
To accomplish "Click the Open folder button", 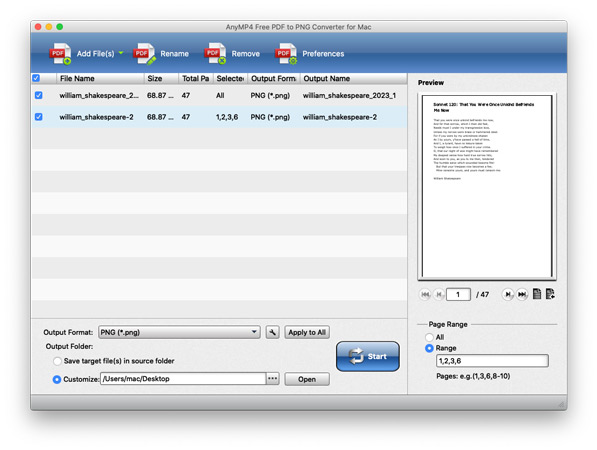I will pyautogui.click(x=307, y=379).
